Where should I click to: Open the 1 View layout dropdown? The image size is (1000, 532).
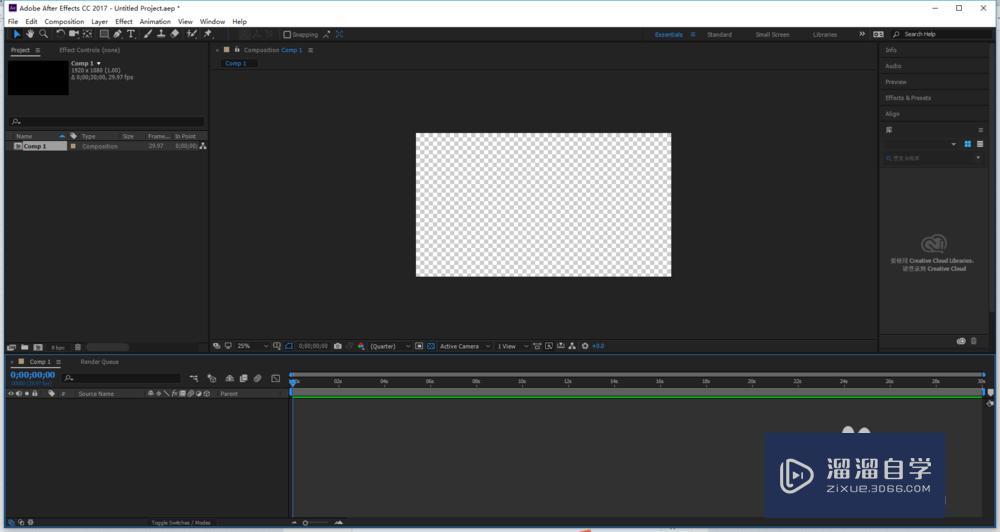[x=513, y=346]
